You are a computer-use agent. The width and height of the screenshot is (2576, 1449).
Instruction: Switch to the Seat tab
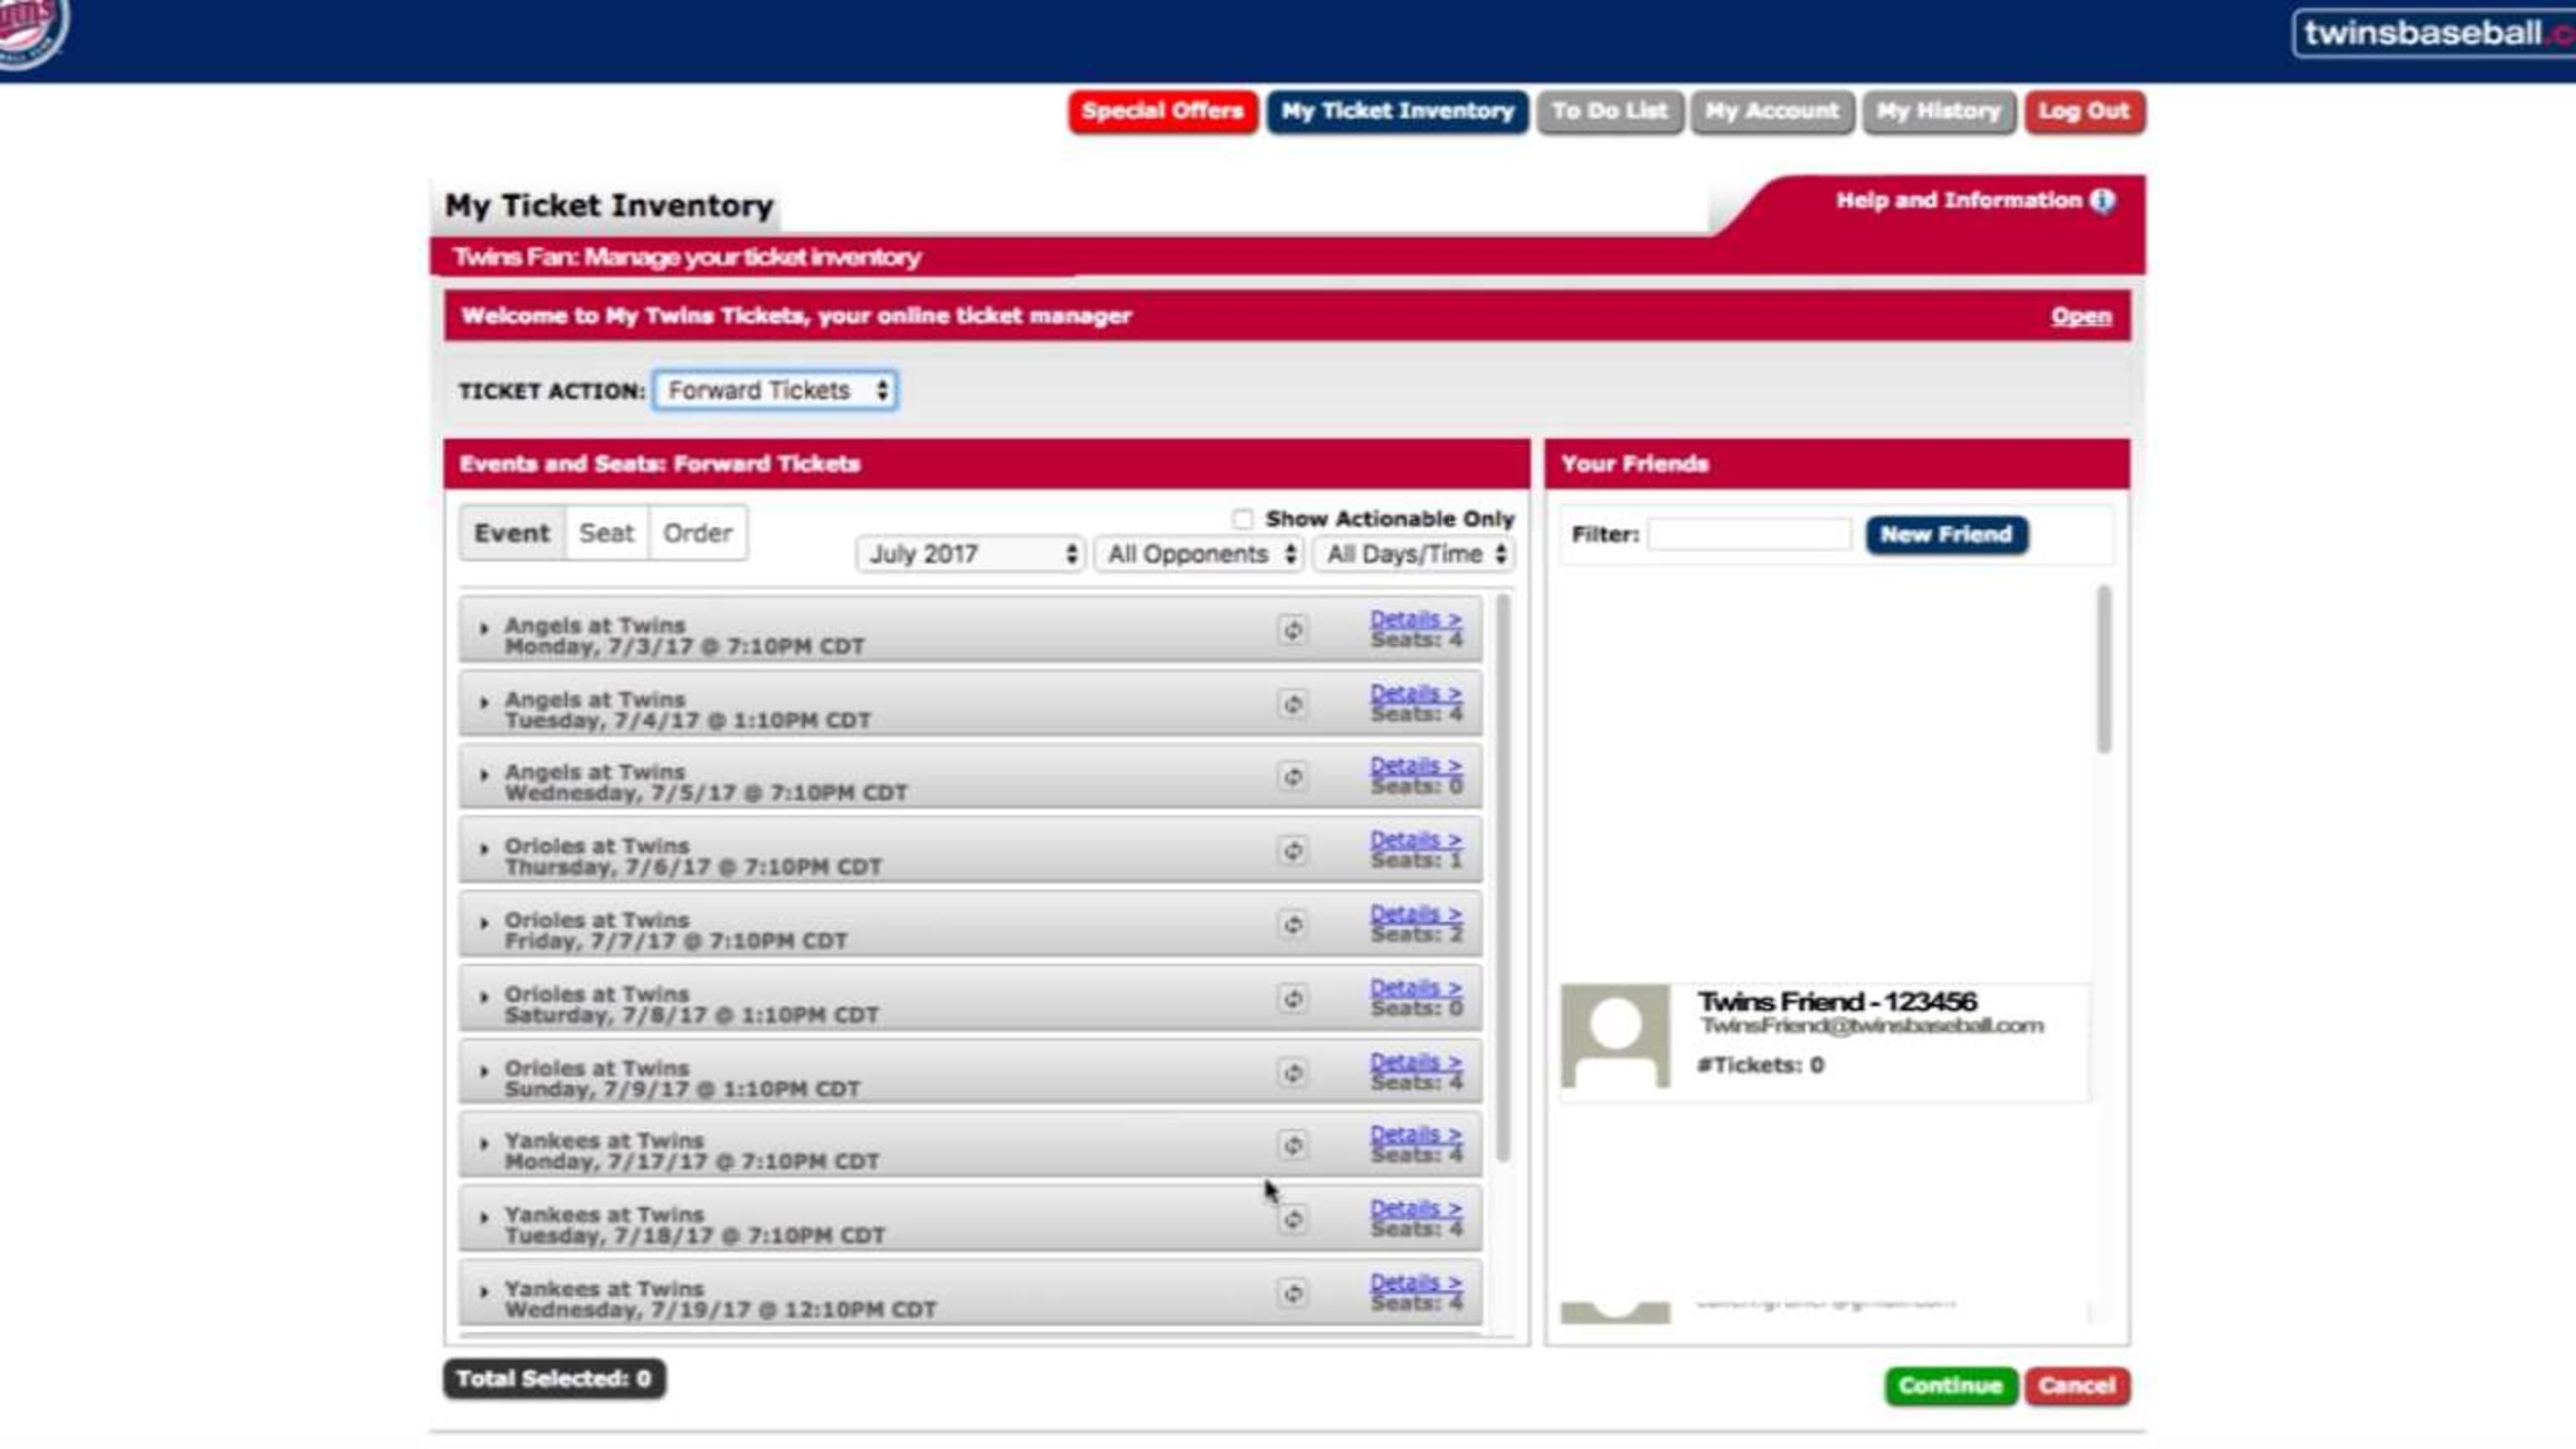click(606, 533)
